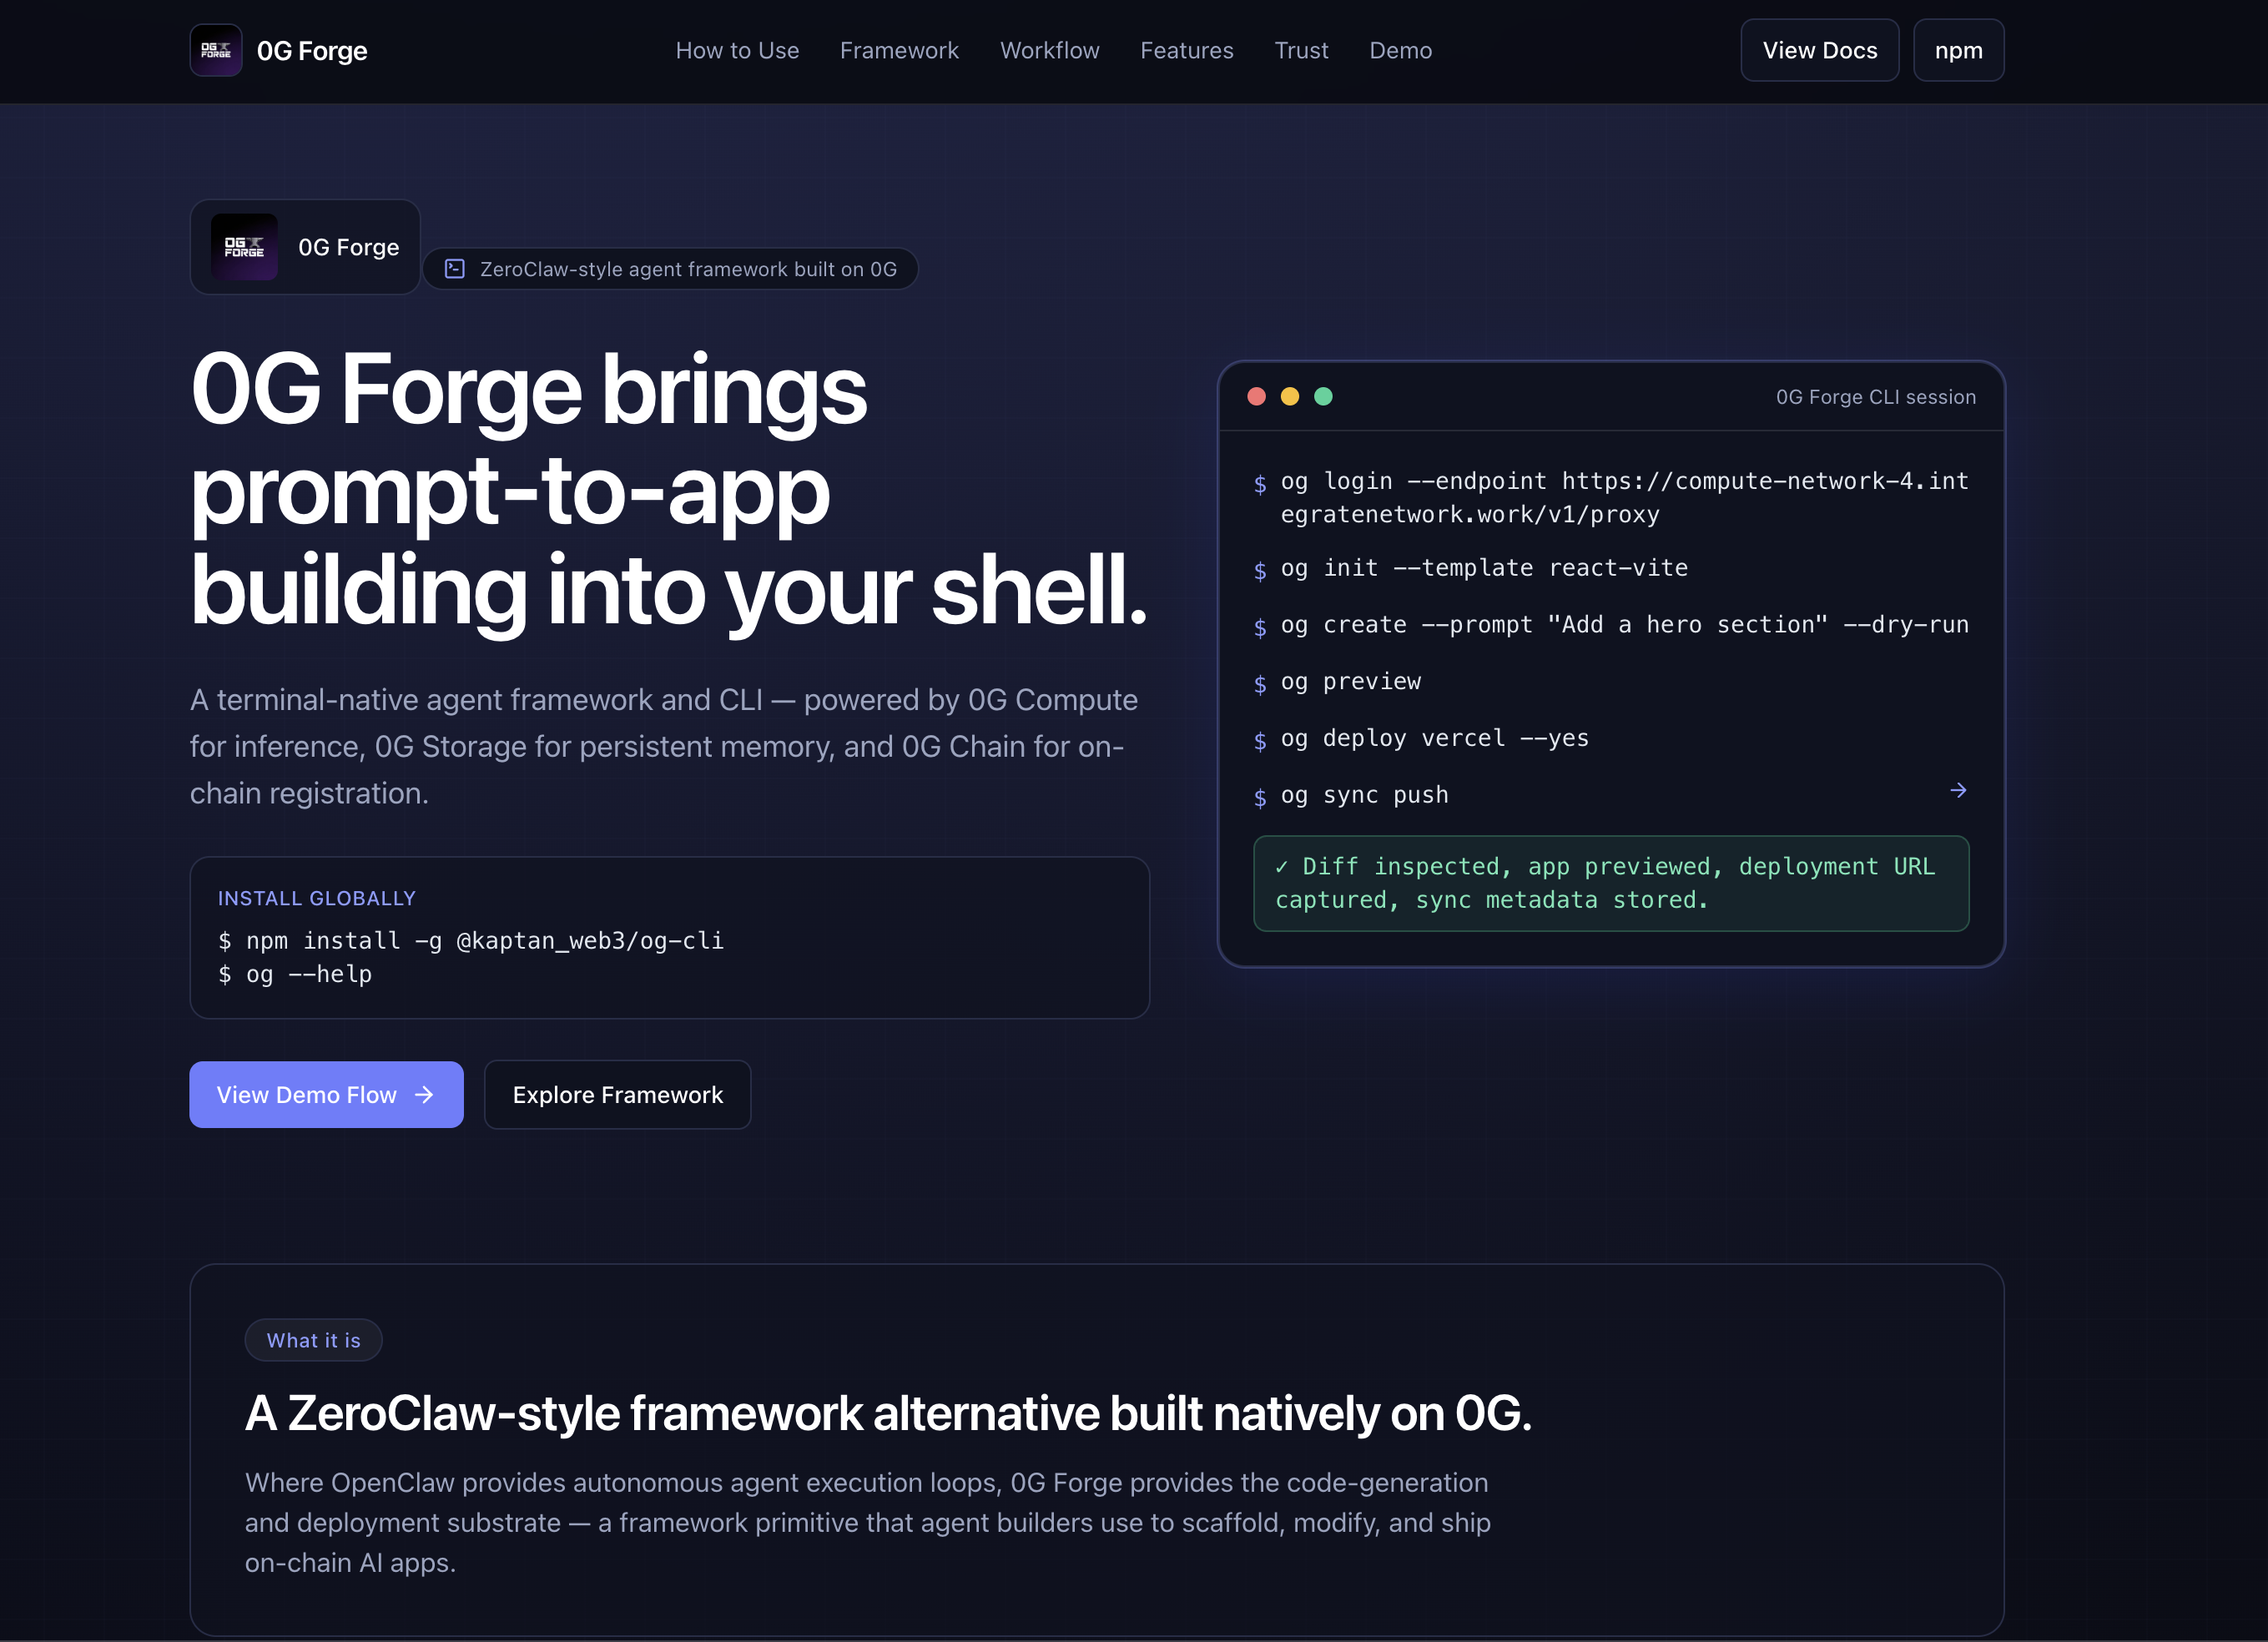Viewport: 2268px width, 1642px height.
Task: Click the yellow dot in CLI session window
Action: click(1290, 397)
